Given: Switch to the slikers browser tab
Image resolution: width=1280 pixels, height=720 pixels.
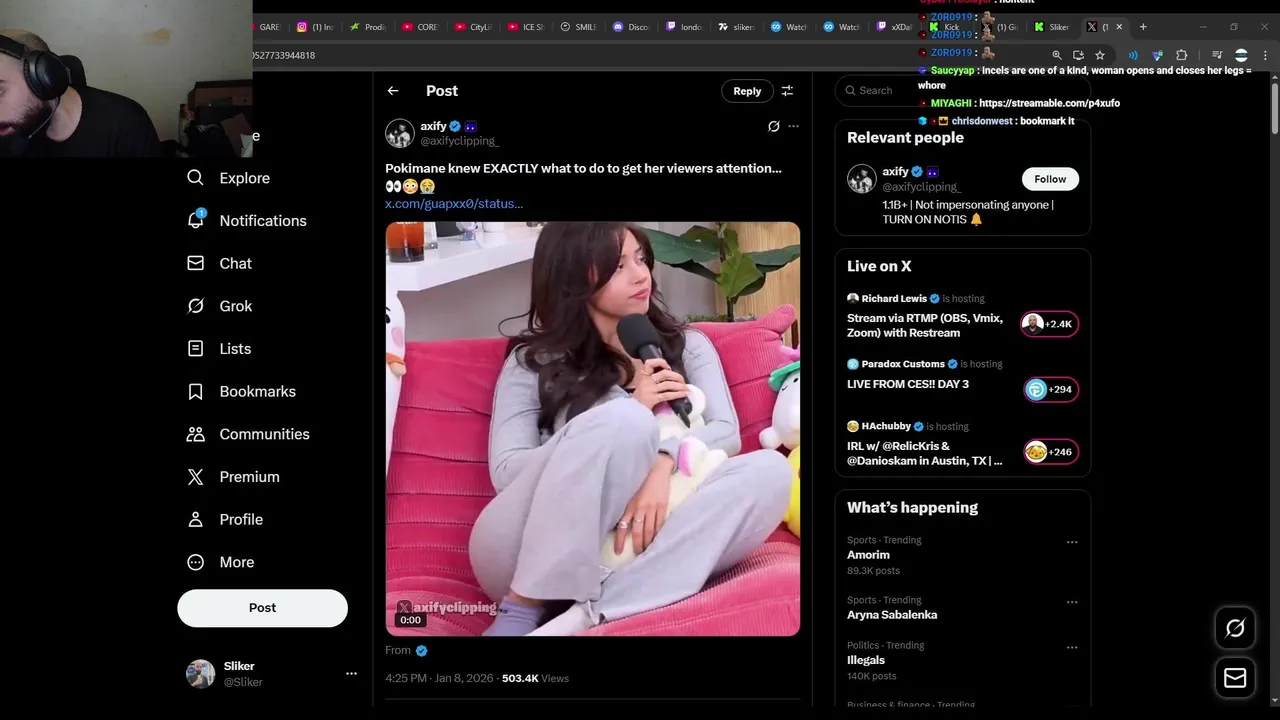Looking at the screenshot, I should 736,27.
